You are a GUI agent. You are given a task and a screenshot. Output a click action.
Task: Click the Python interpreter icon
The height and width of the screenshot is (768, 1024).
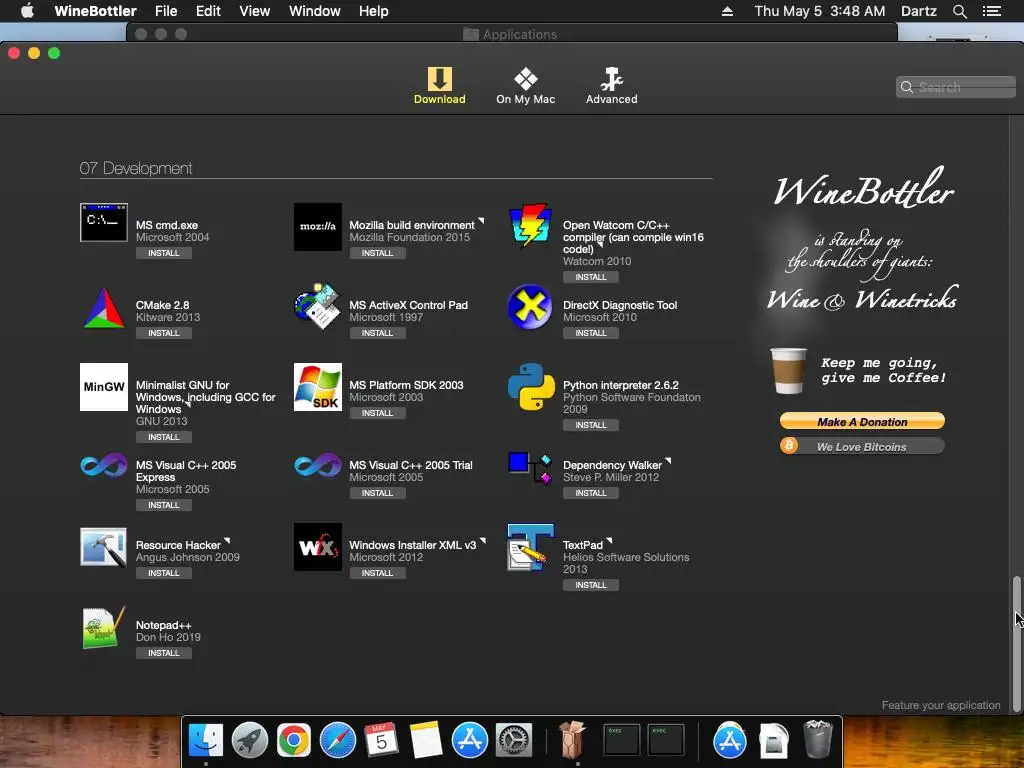(x=531, y=387)
